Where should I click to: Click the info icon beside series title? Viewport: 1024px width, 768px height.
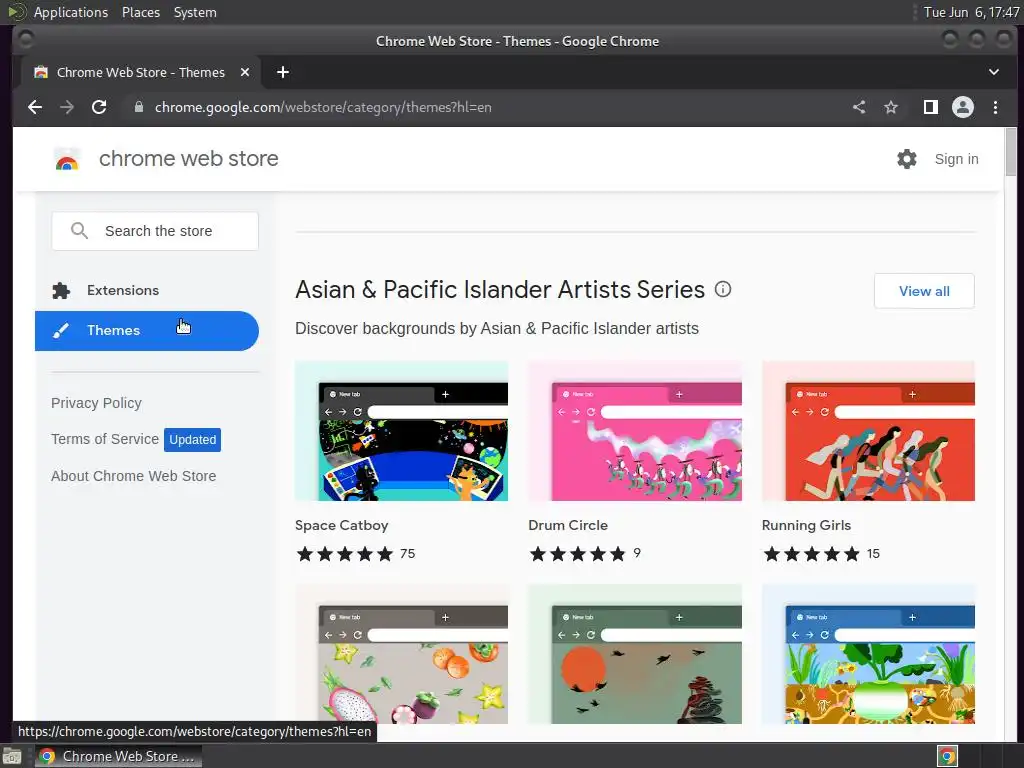[x=723, y=289]
